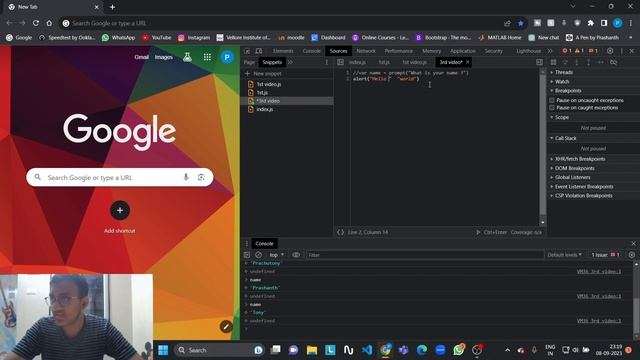Click the Step into debugger icon
The height and width of the screenshot is (360, 640).
pyautogui.click(x=577, y=62)
